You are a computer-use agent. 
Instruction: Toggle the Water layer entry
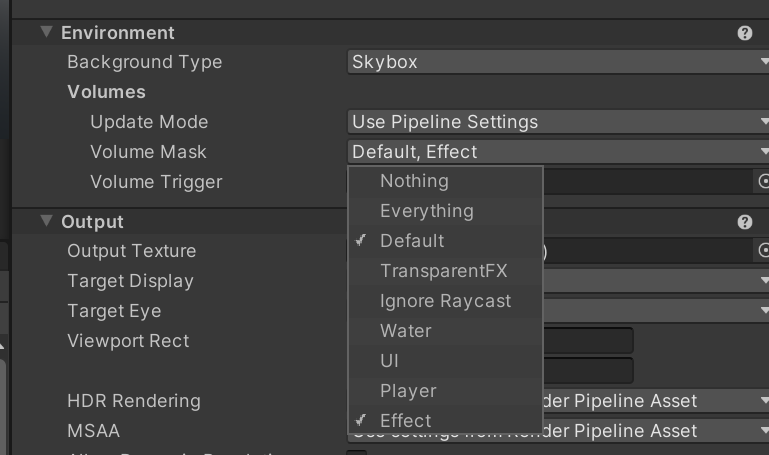[406, 331]
